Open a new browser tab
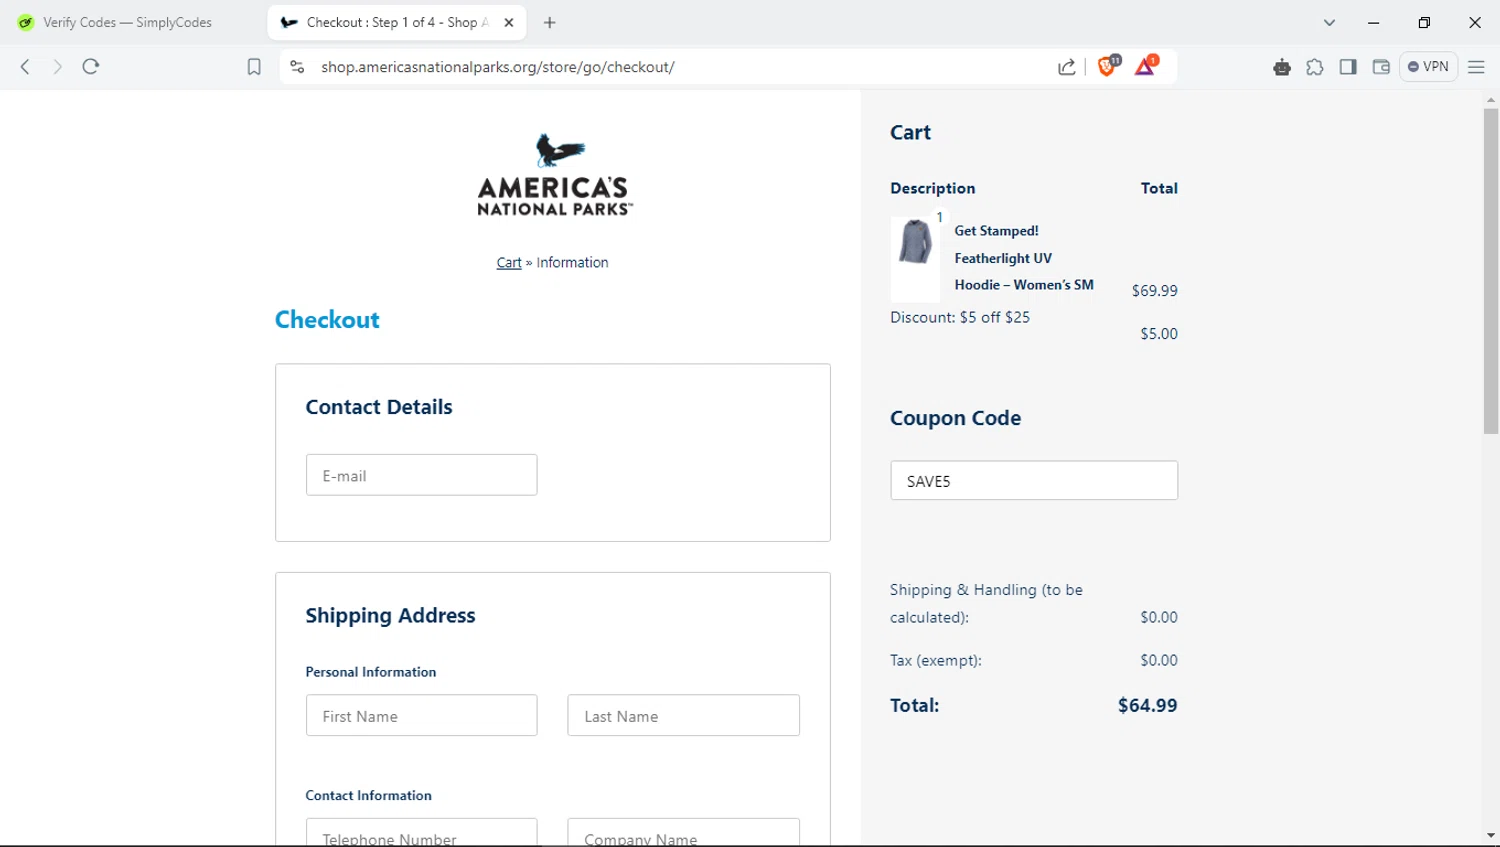 click(549, 22)
